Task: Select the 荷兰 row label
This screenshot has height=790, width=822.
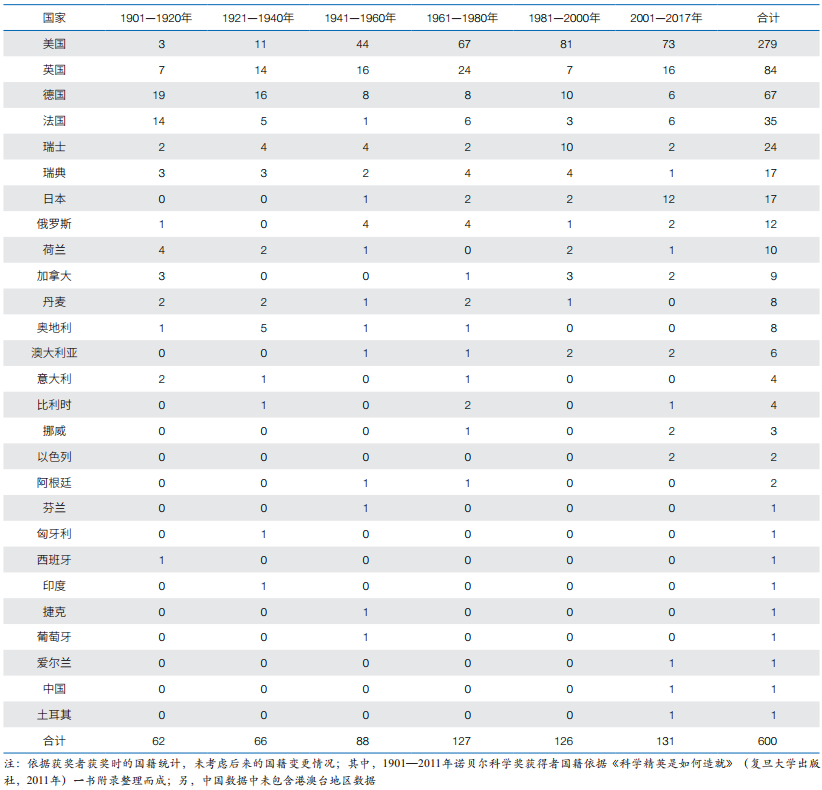Action: [54, 250]
